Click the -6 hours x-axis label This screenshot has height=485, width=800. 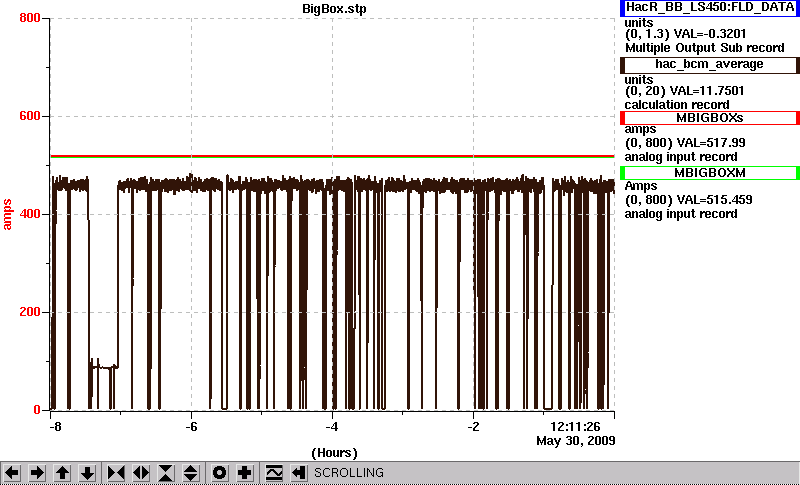191,427
